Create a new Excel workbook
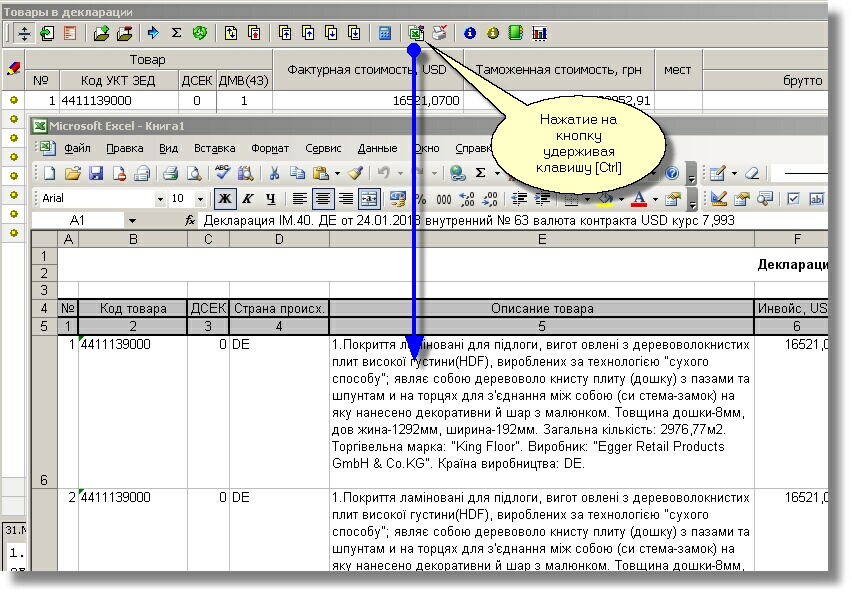852x595 pixels. click(x=49, y=173)
